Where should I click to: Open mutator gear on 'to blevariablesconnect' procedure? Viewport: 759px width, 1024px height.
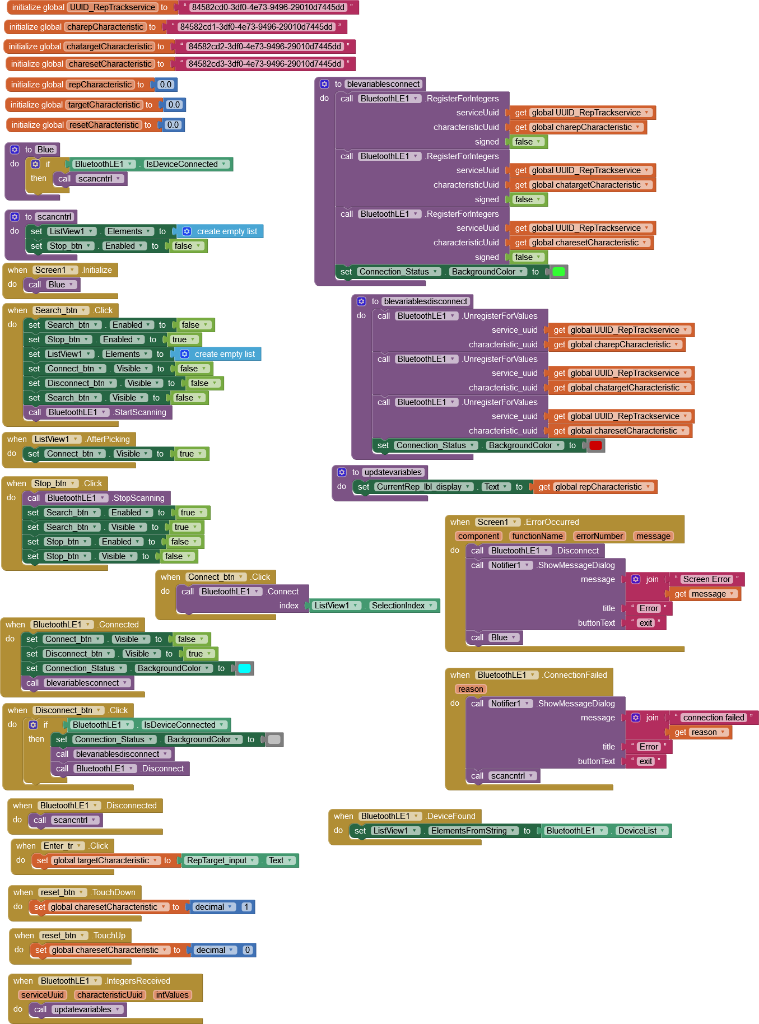(325, 84)
